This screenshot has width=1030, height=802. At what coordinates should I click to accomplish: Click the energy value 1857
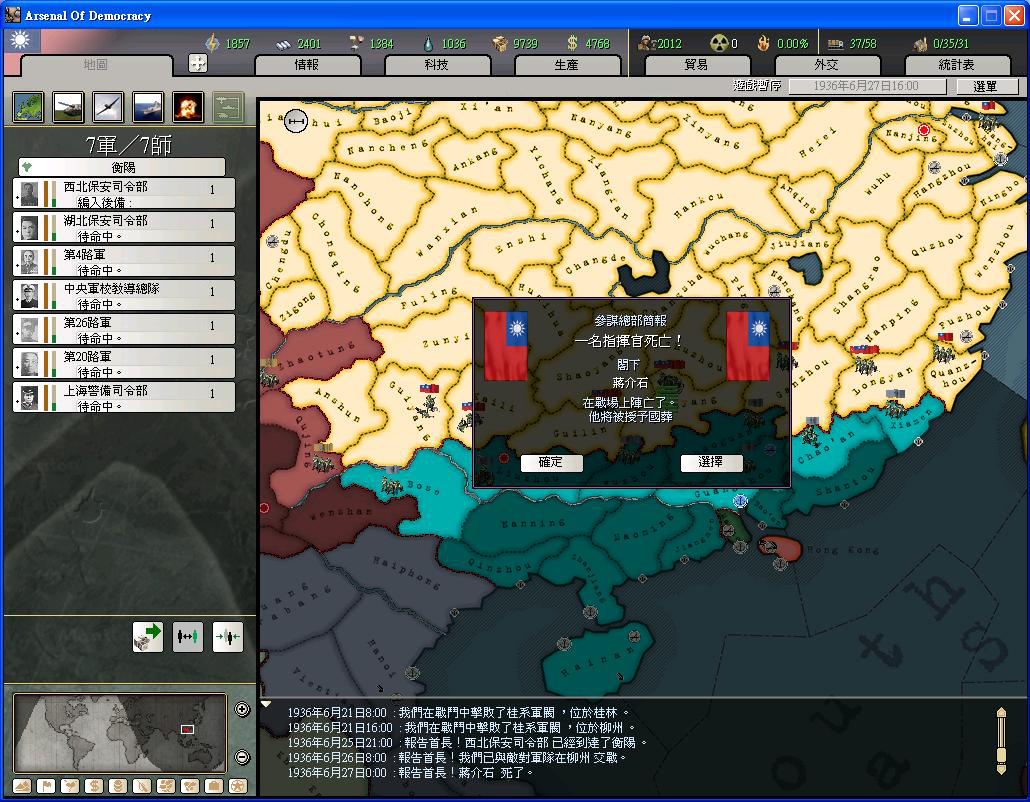click(238, 43)
